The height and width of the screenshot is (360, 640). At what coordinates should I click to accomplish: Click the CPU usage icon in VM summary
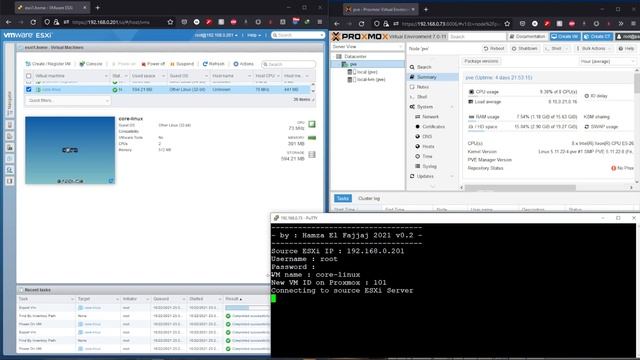312,124
